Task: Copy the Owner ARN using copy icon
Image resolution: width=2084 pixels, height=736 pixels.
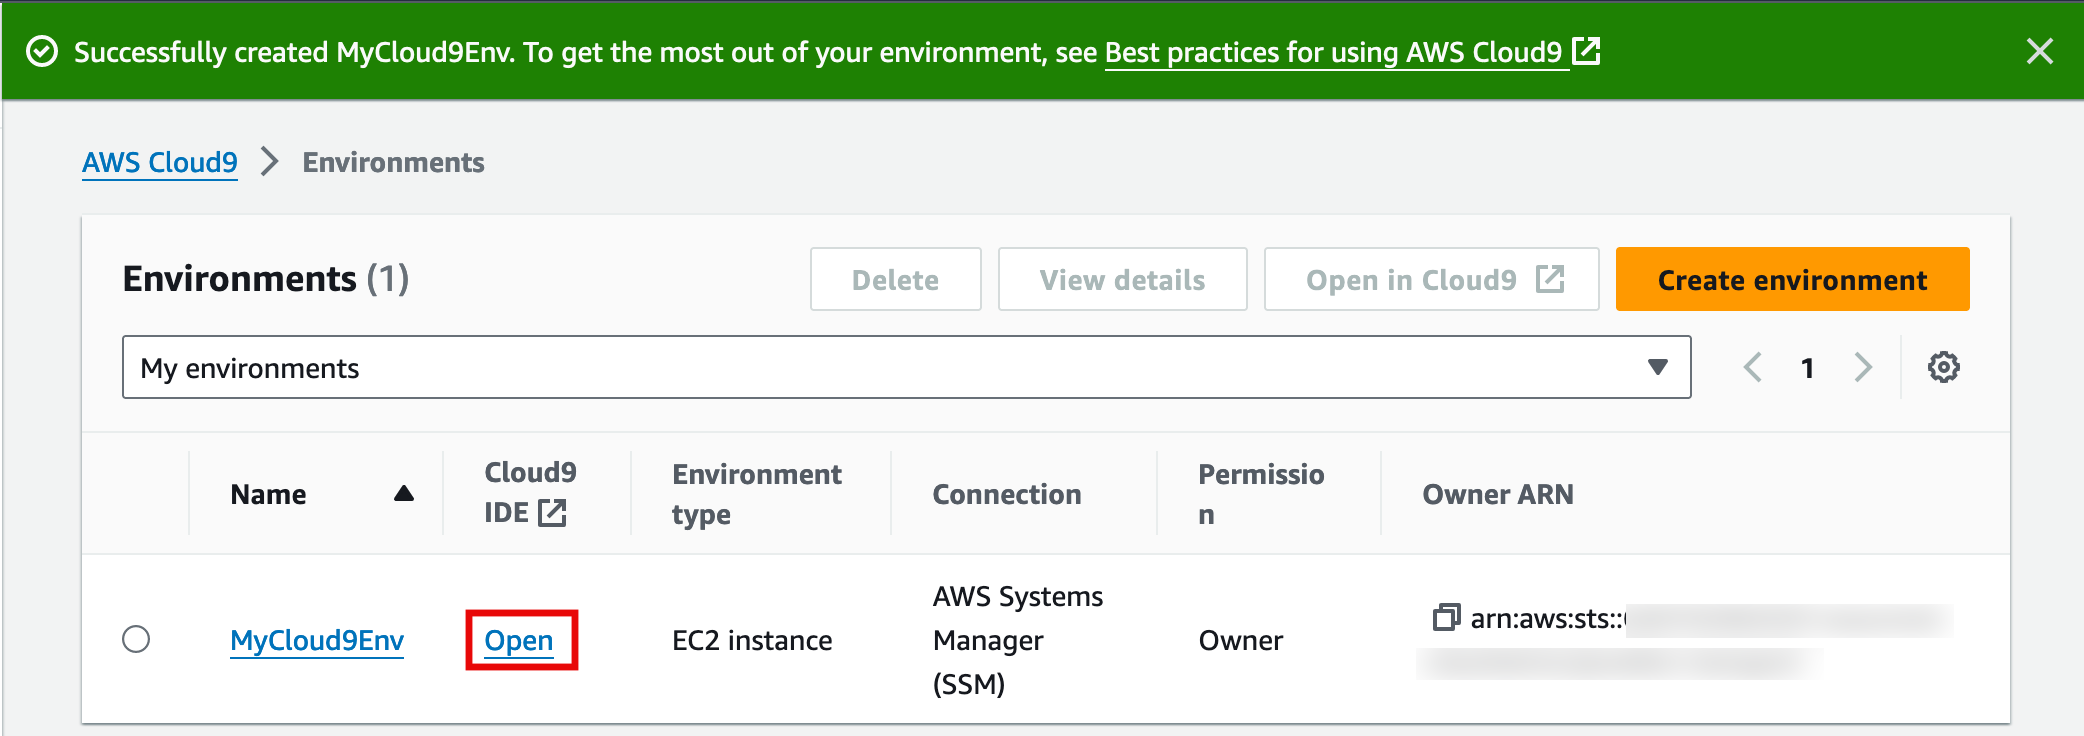Action: (1446, 617)
